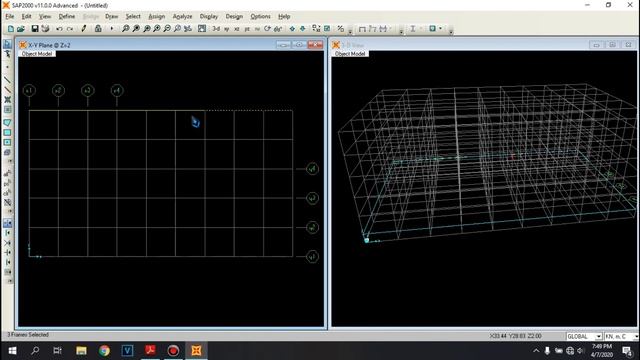The width and height of the screenshot is (640, 360).
Task: Open the View menu
Action: pyautogui.click(x=45, y=17)
